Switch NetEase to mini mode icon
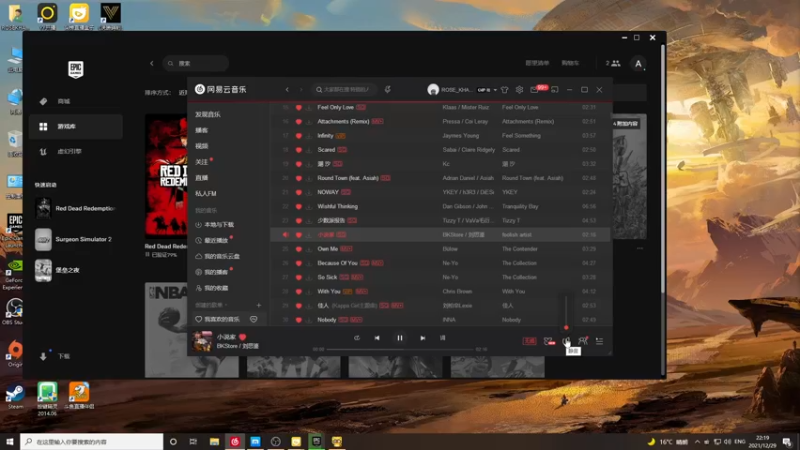 pos(555,90)
